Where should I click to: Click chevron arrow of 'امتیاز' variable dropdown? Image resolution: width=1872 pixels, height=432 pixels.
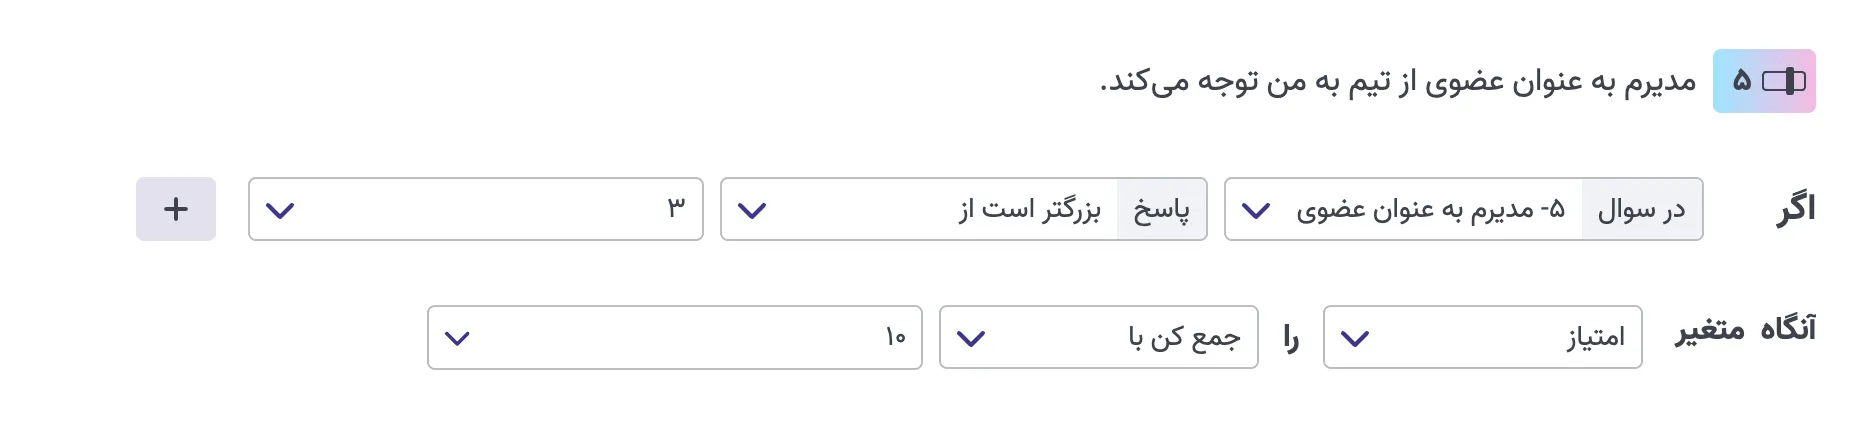pos(1354,338)
